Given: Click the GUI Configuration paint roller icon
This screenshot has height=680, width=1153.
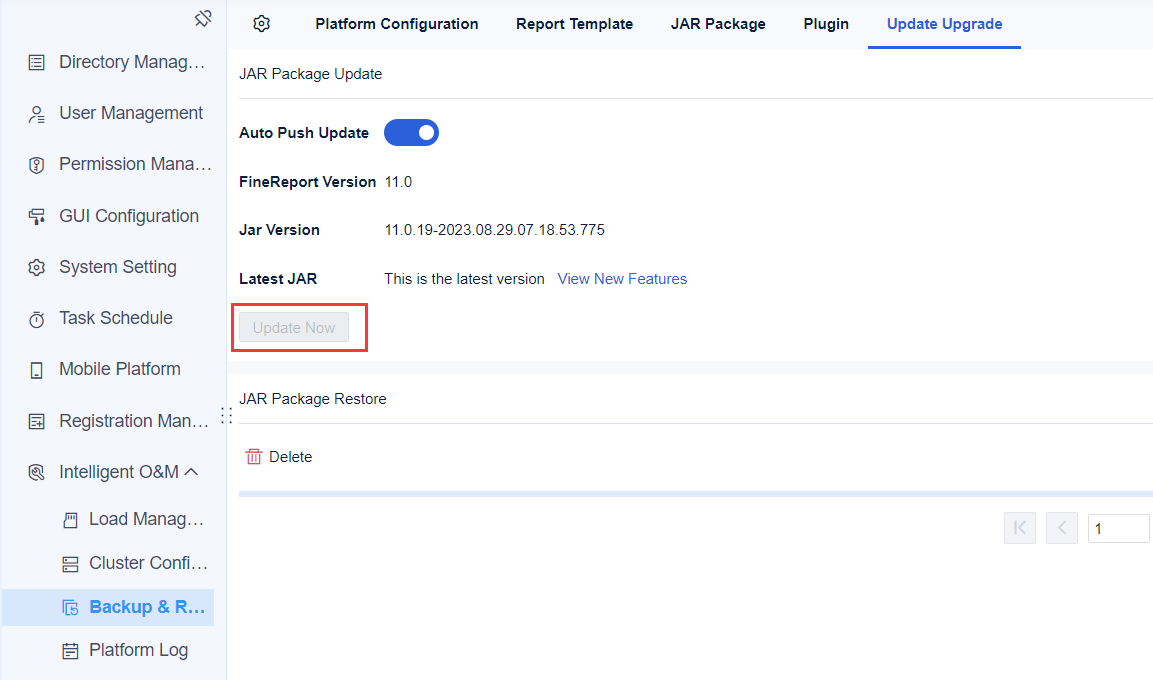Looking at the screenshot, I should click(x=36, y=216).
